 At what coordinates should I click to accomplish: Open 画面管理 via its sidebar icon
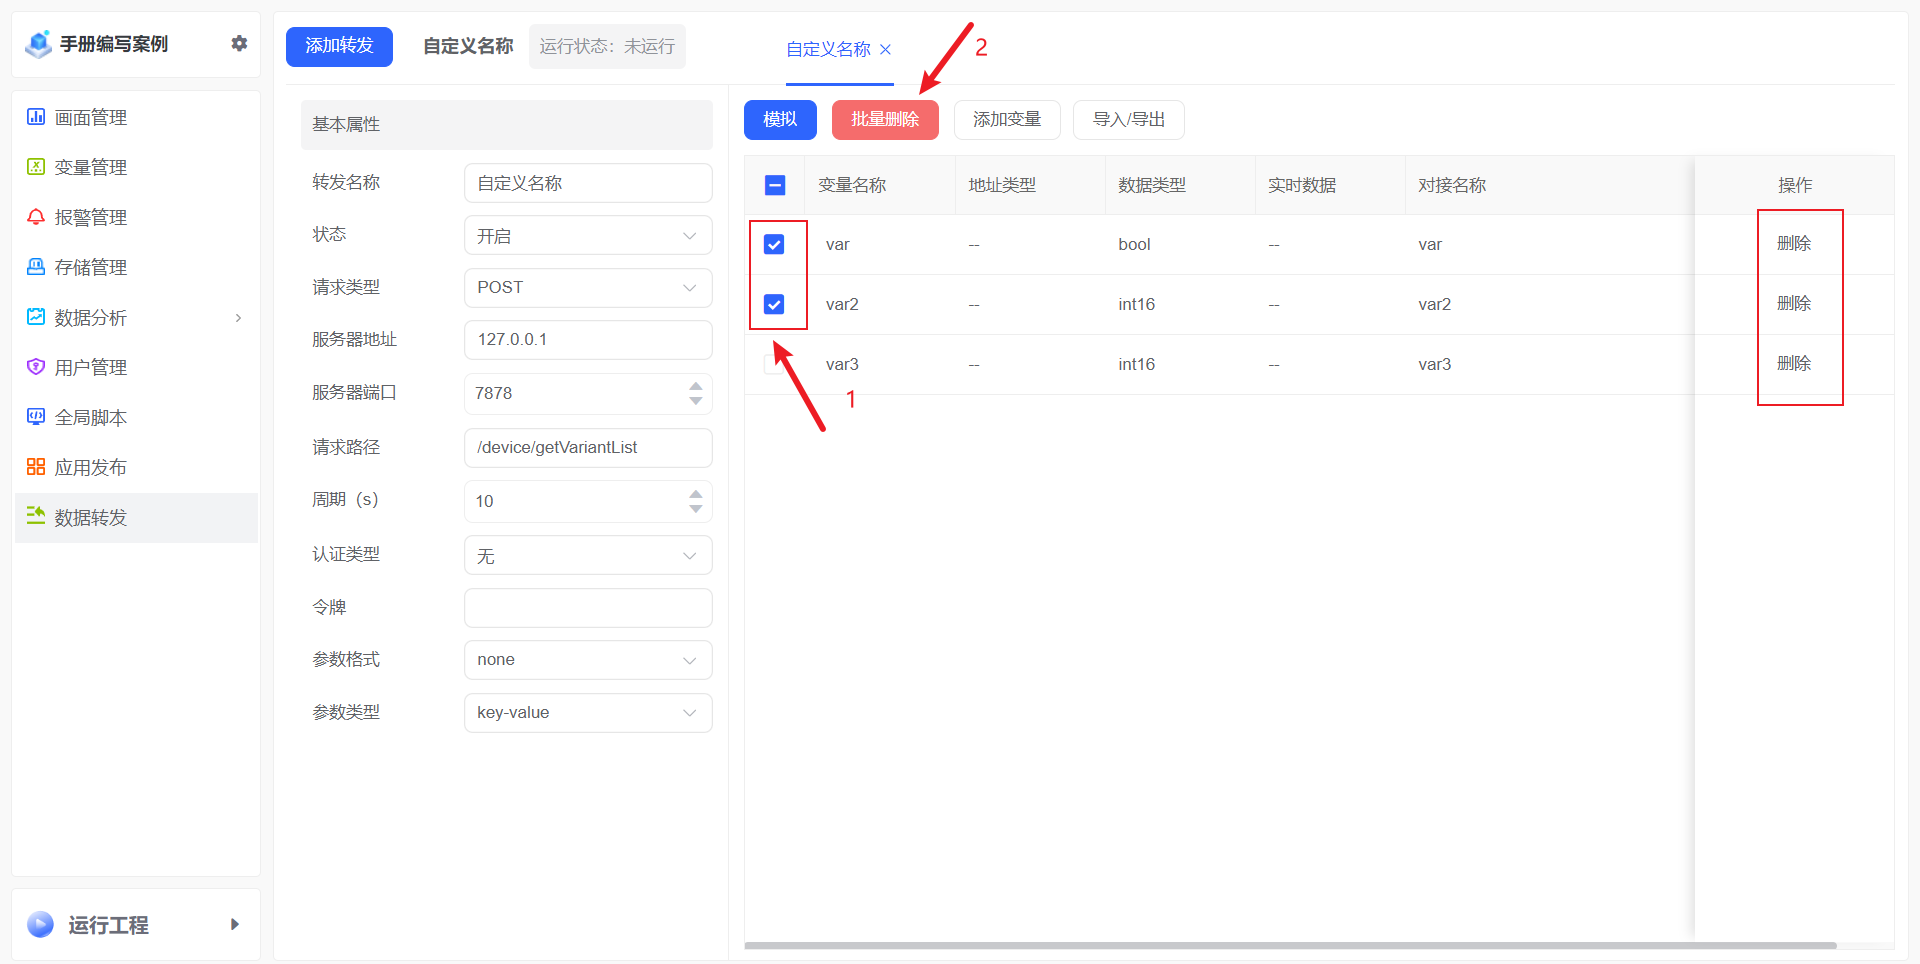pyautogui.click(x=36, y=117)
